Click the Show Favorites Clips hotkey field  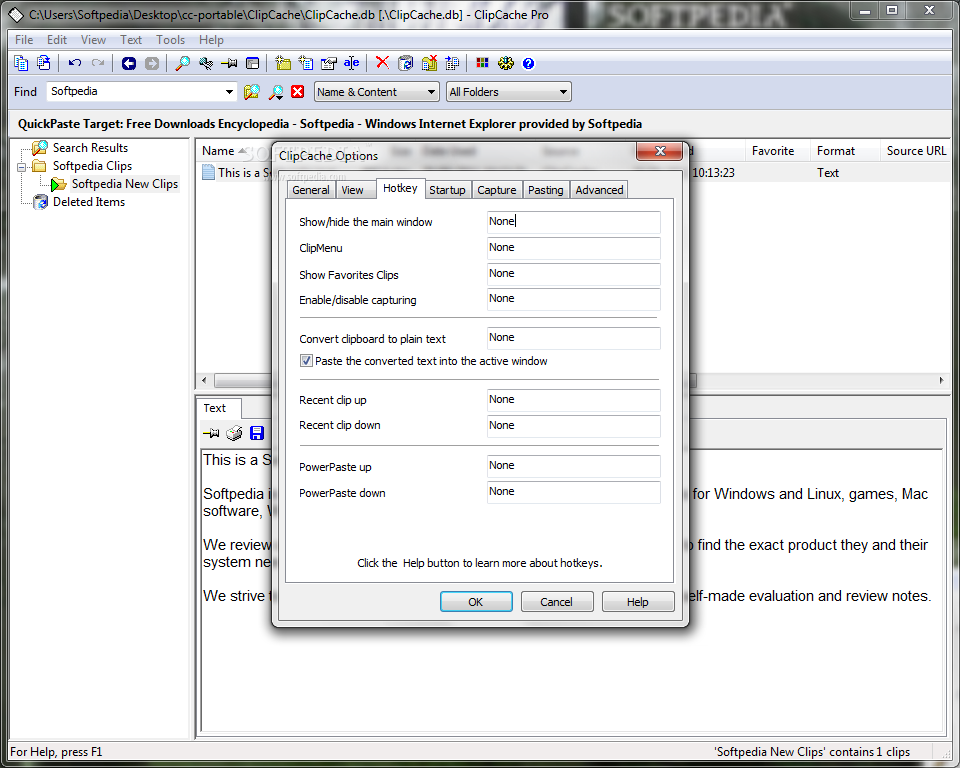click(x=574, y=274)
